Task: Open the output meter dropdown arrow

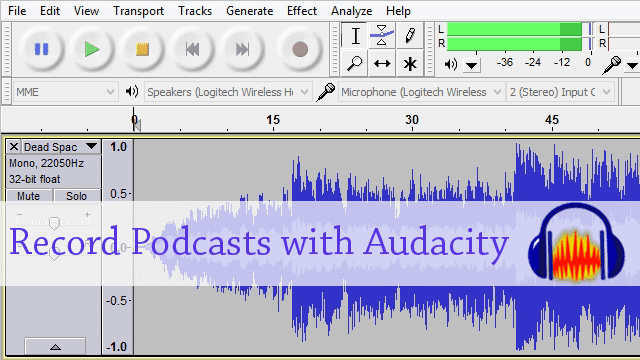Action: [472, 65]
